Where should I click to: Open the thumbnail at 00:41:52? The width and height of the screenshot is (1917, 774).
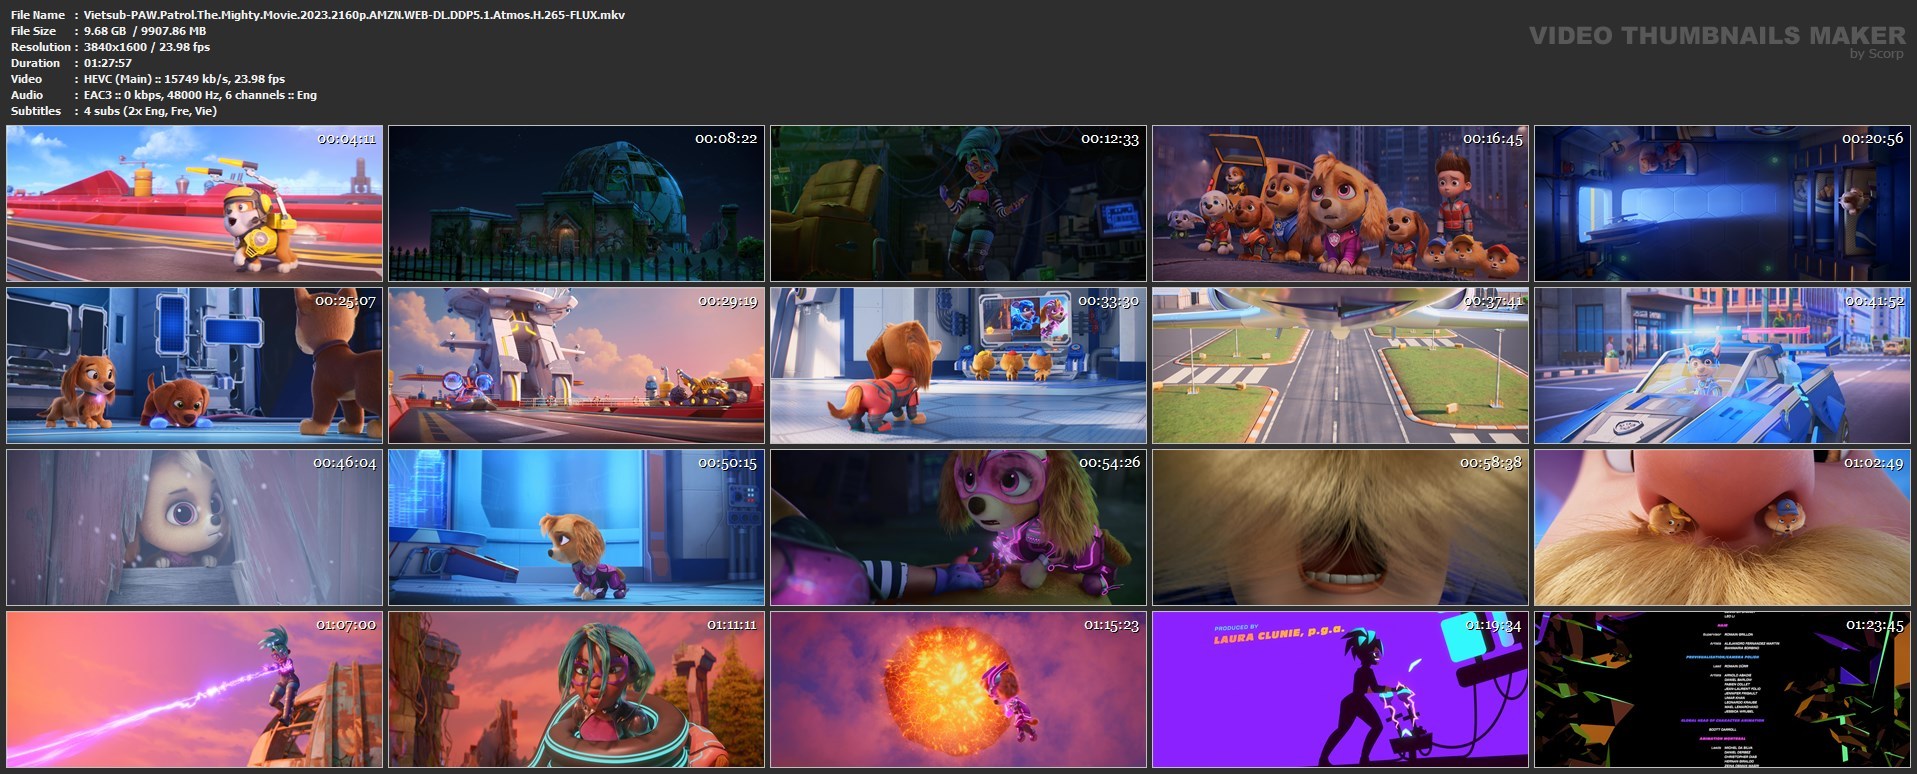(1723, 366)
